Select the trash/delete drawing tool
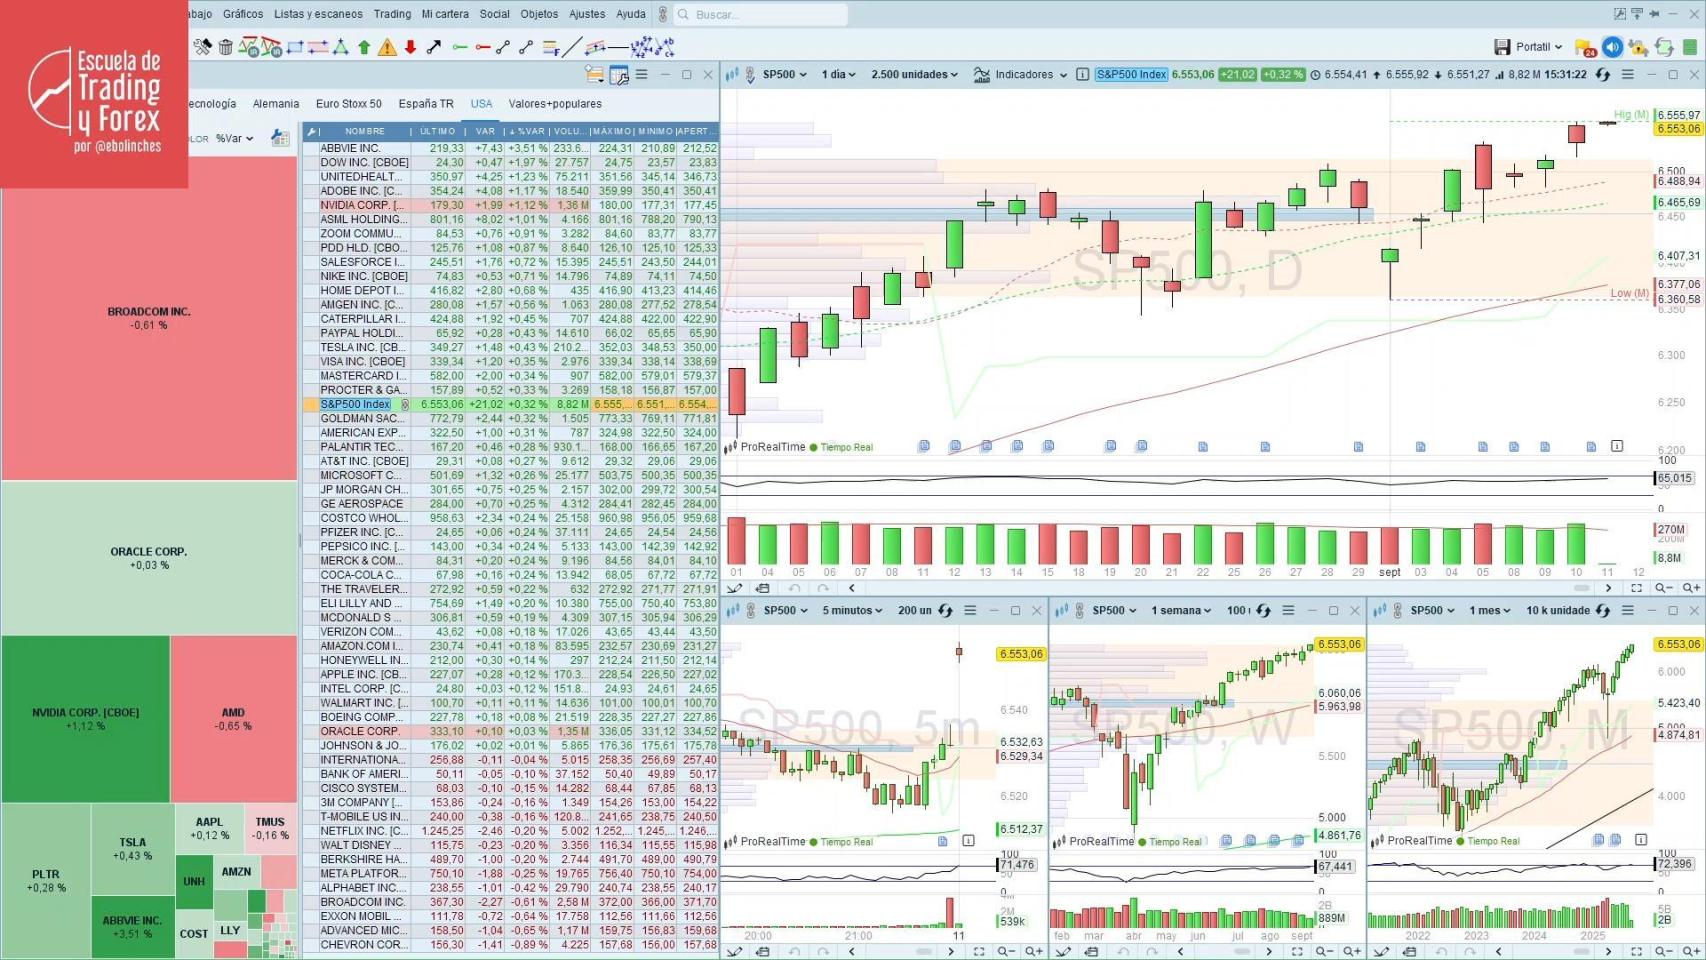The image size is (1706, 960). point(226,47)
